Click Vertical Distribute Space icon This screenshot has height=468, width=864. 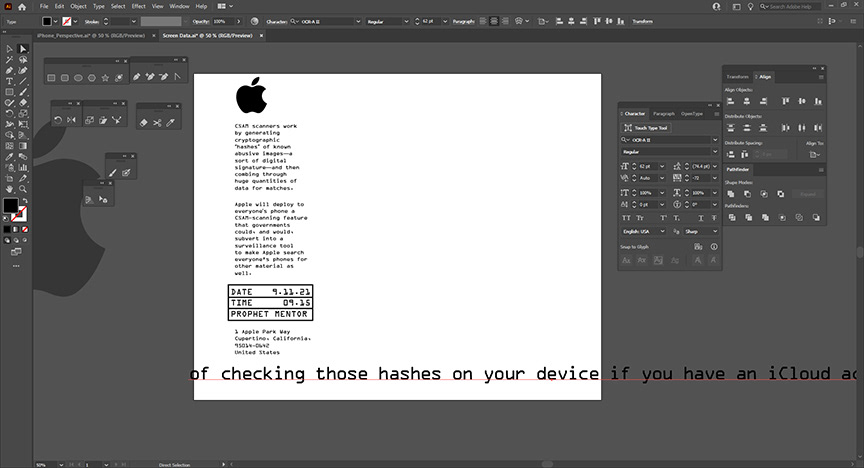coord(730,154)
